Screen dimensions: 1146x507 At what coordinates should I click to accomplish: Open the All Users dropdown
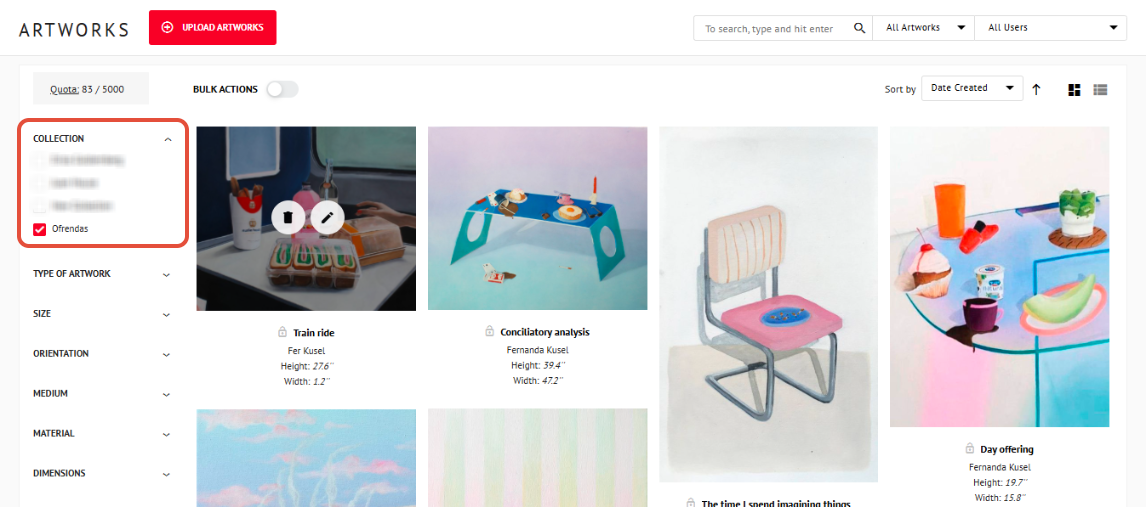[x=1051, y=28]
